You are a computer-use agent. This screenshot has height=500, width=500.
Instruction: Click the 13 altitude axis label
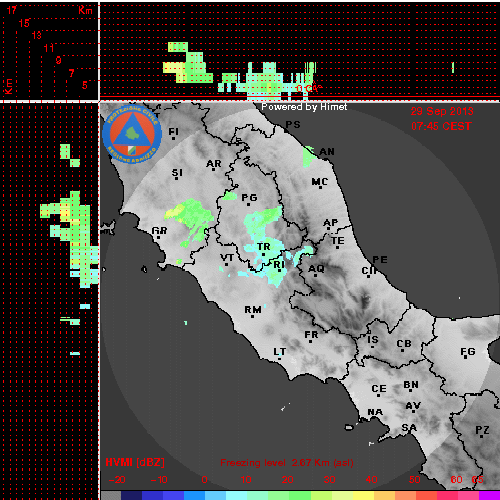[37, 35]
